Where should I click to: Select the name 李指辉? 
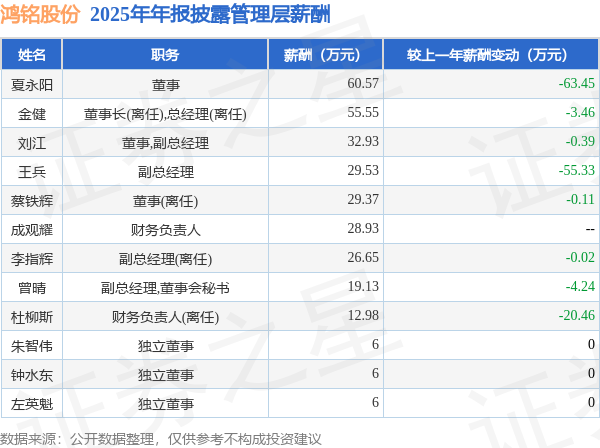[32, 259]
